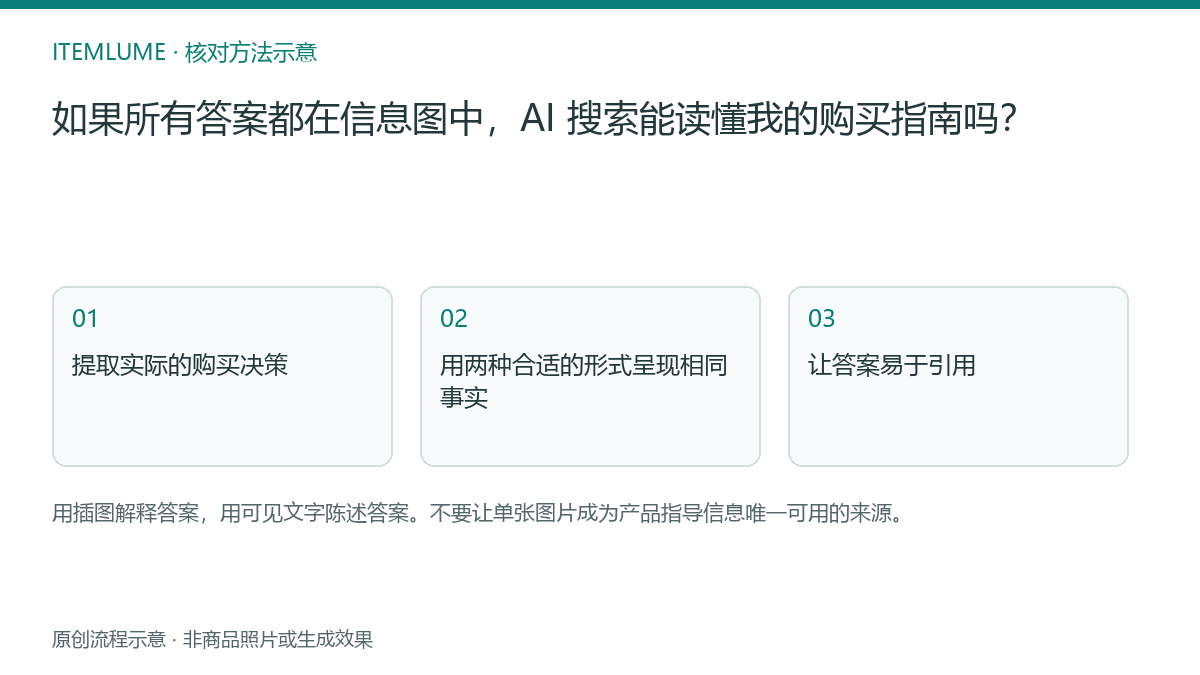Click the sentence starting with "用插图解释答案"

[478, 514]
